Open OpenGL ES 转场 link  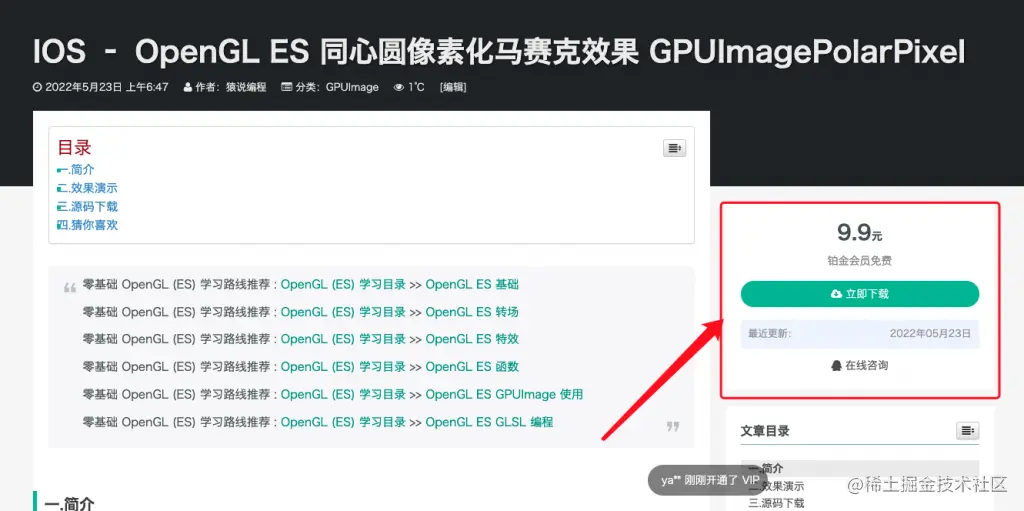click(472, 312)
